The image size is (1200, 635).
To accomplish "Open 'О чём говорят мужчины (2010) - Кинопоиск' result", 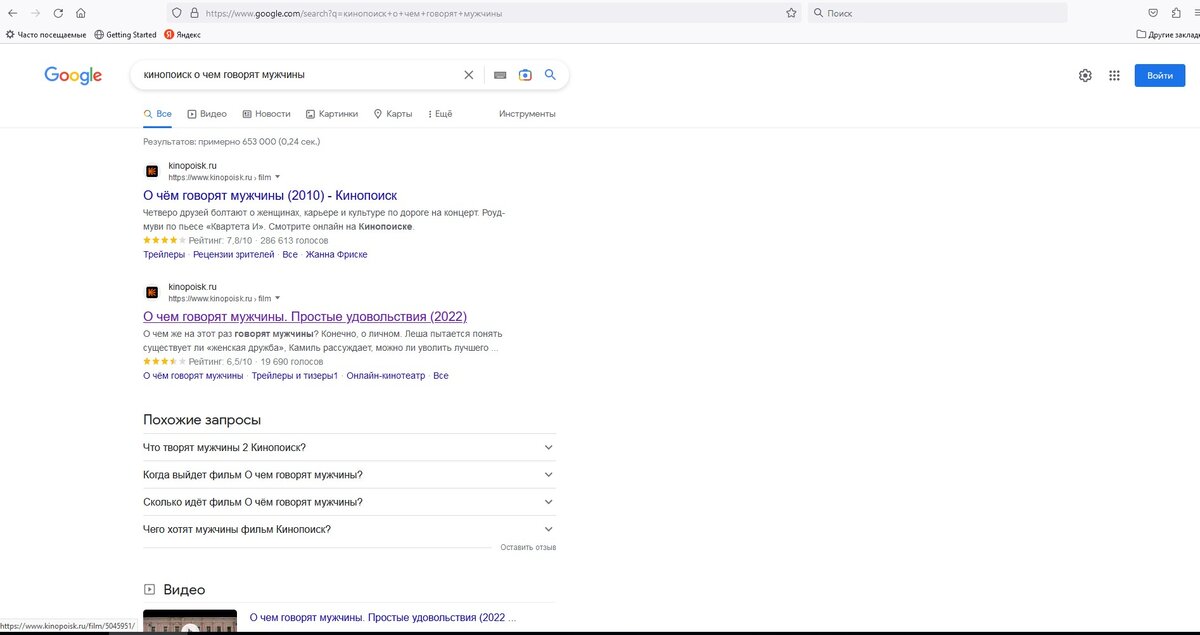I will (270, 196).
